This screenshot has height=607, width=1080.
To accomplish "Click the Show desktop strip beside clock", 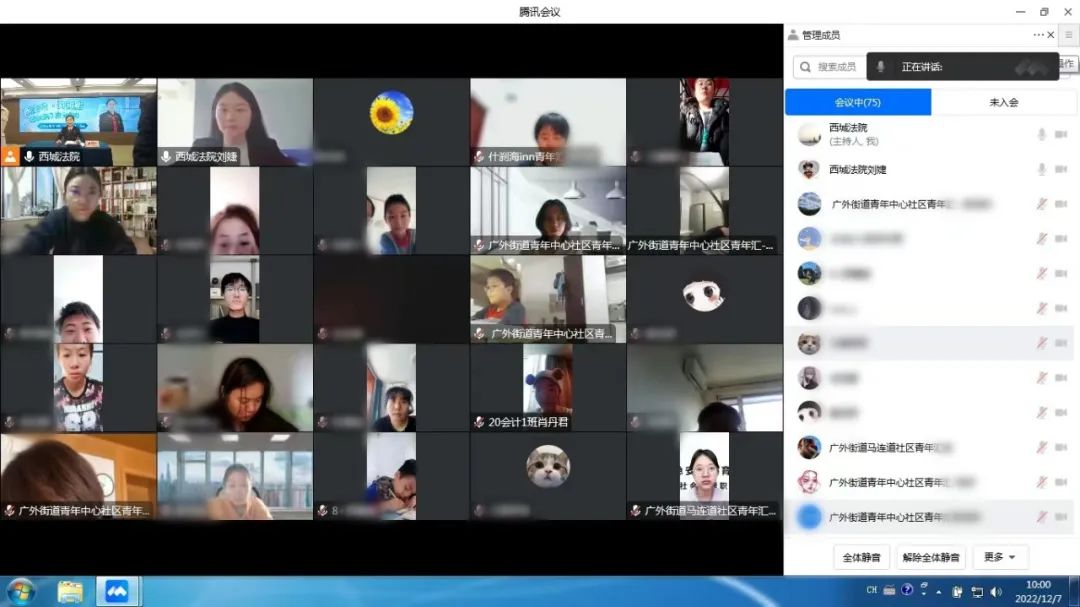I will (x=1074, y=592).
